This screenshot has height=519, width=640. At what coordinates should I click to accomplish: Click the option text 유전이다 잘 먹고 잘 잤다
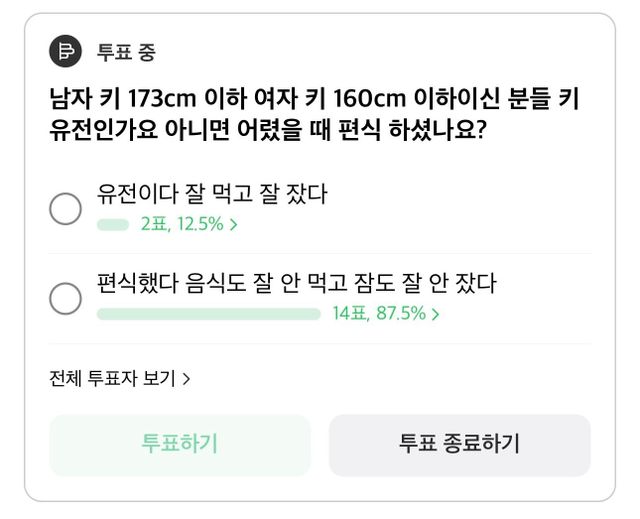[212, 194]
